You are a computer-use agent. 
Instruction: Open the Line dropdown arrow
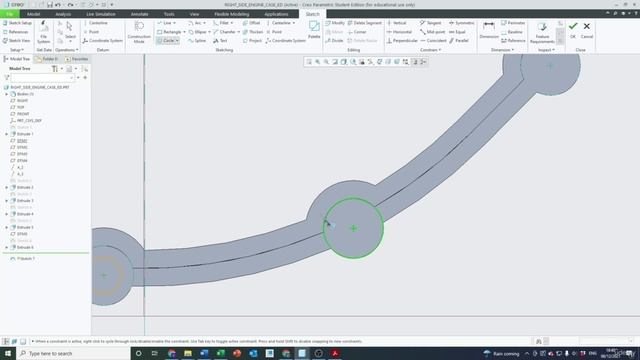(x=175, y=23)
